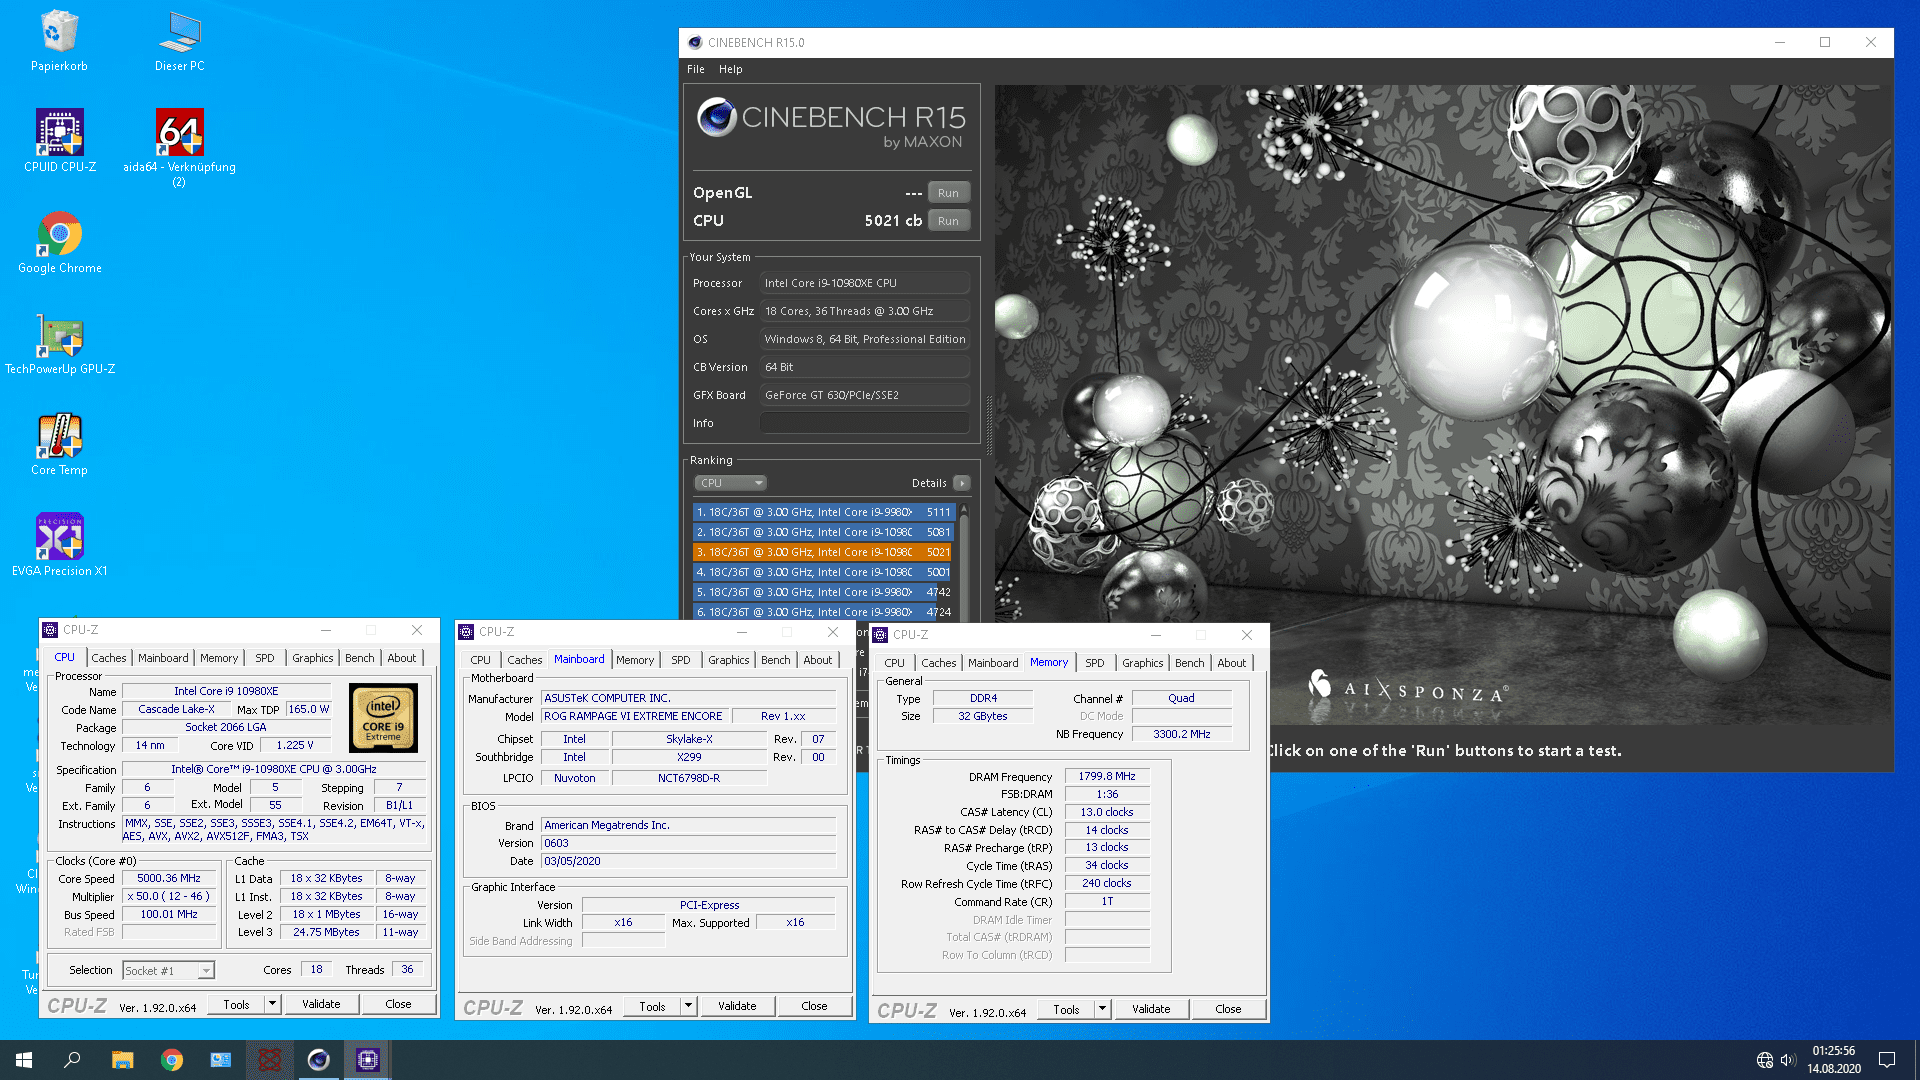Click Tools button in right CPU-Z window
Viewport: 1920px width, 1080px height.
[x=1066, y=1009]
